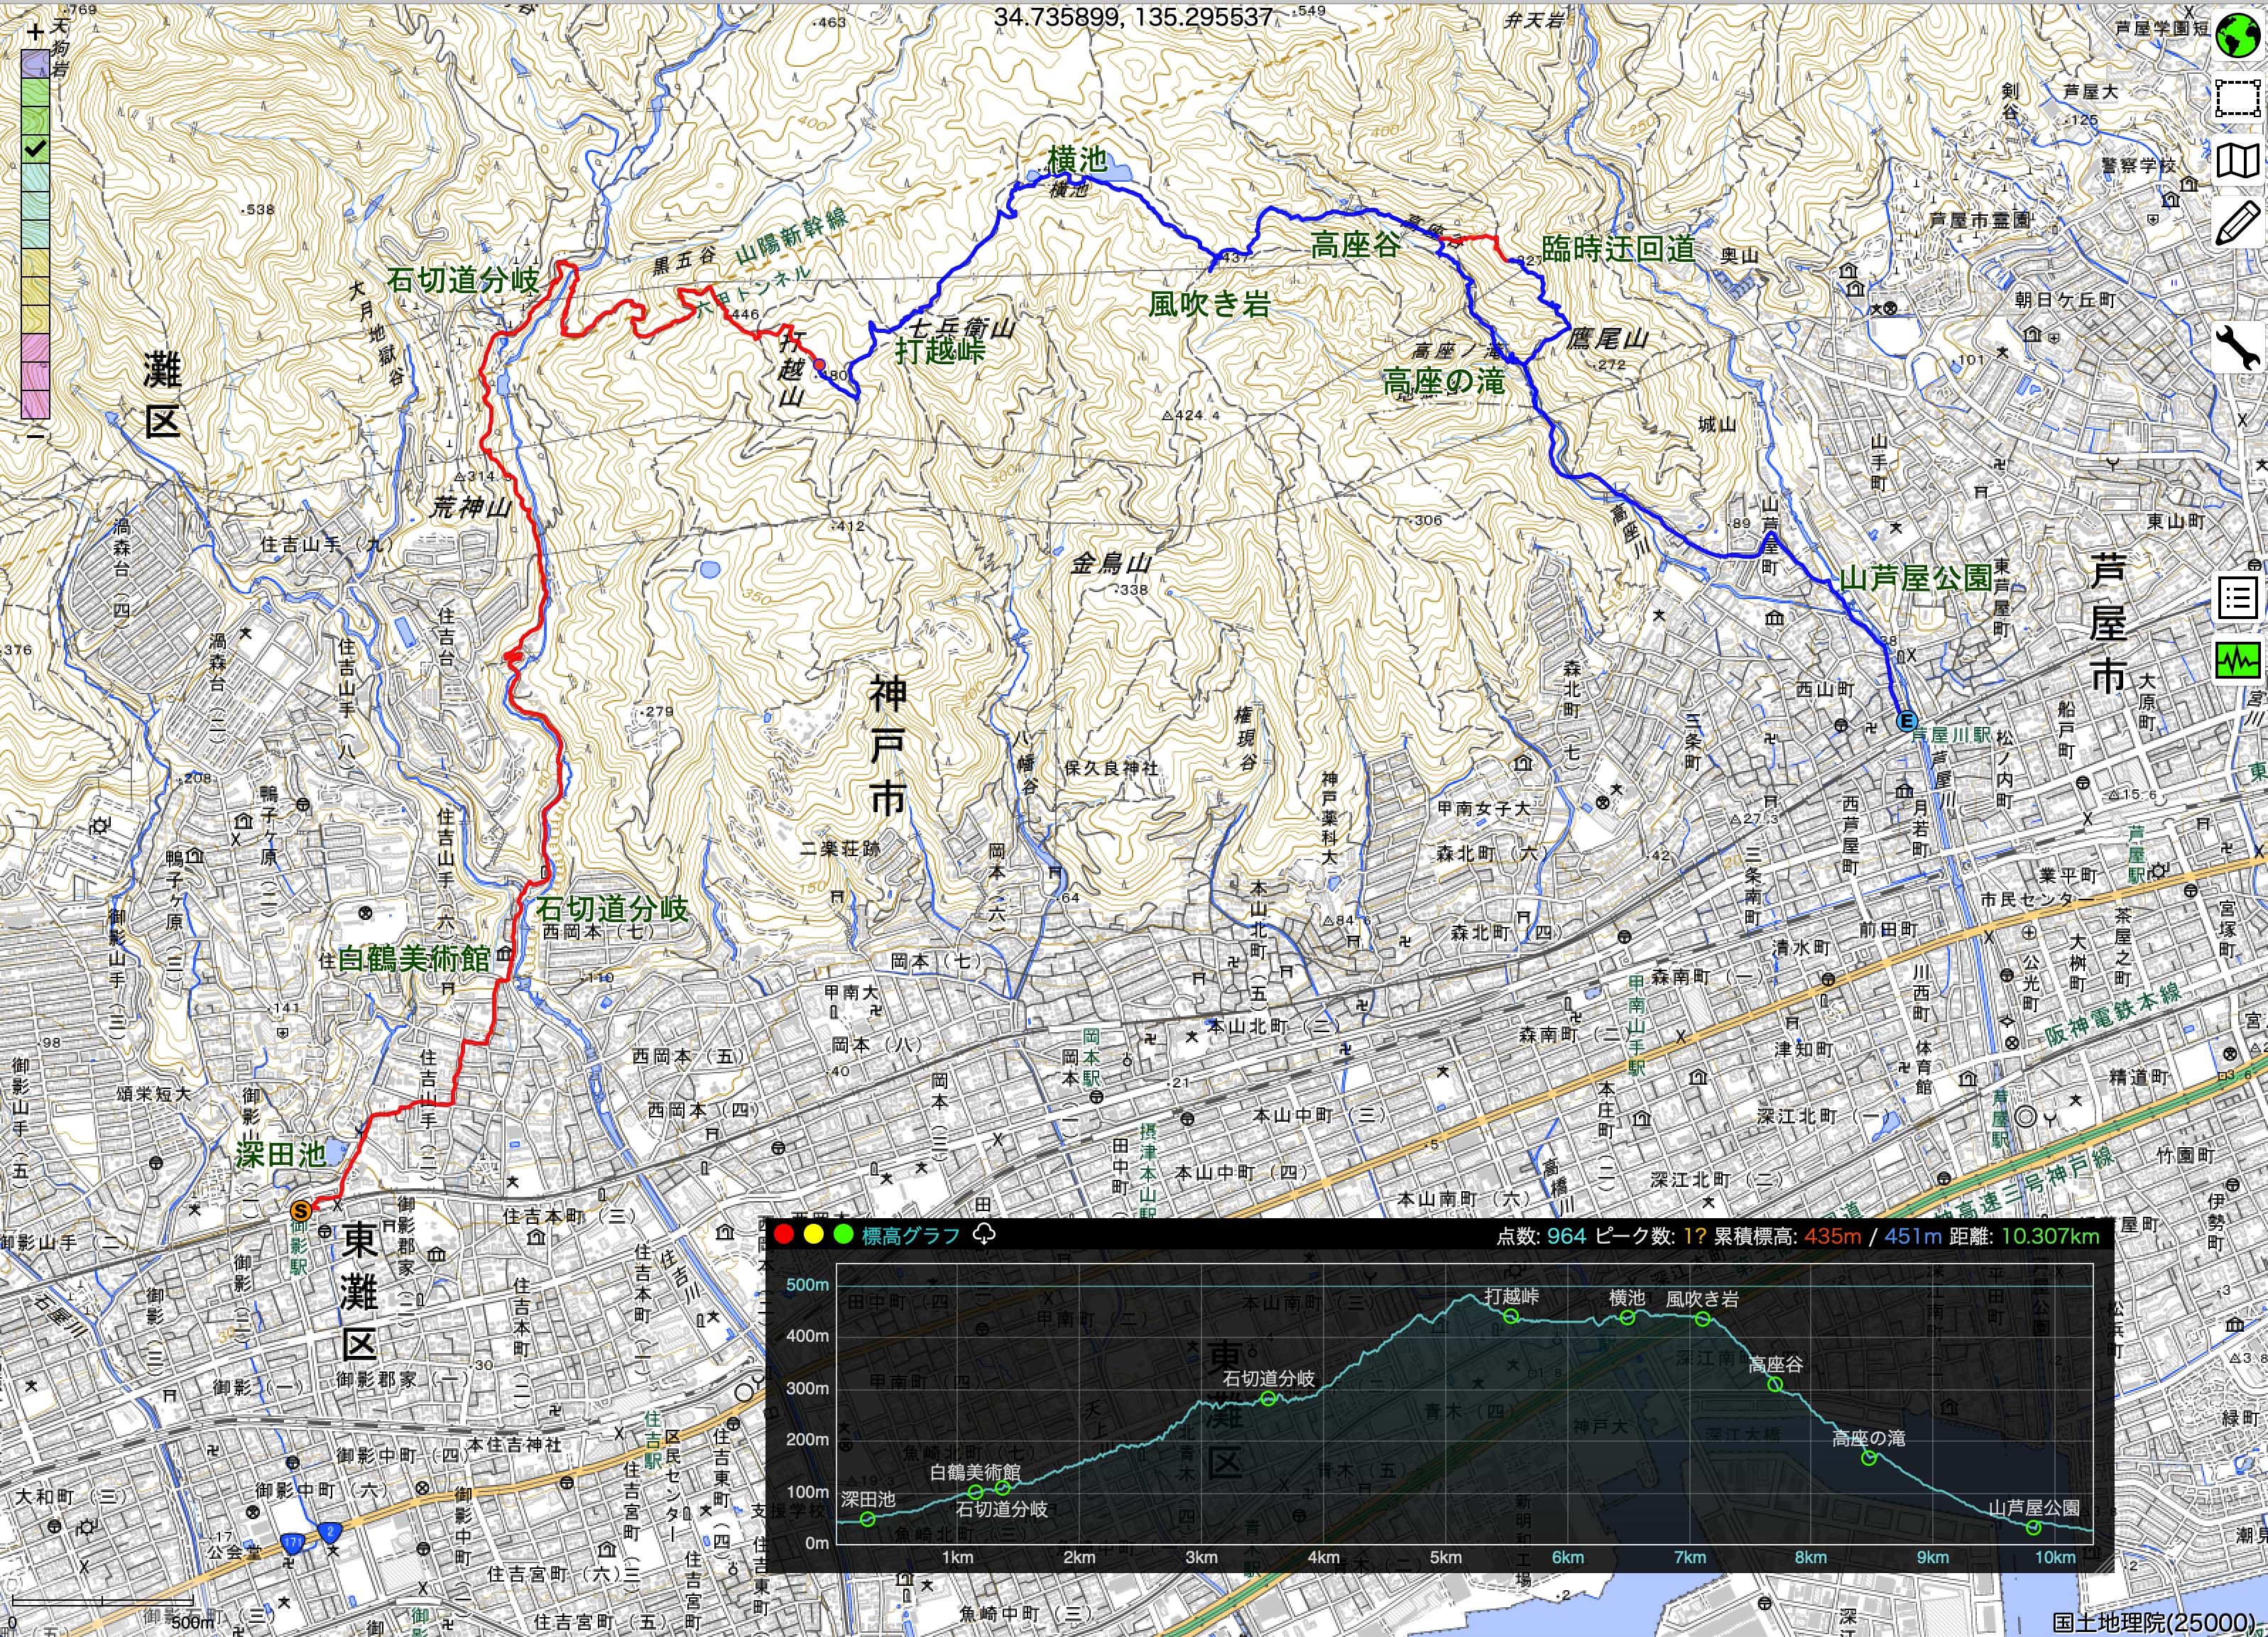This screenshot has height=1637, width=2268.
Task: Select the dashed rectangle selection tool
Action: [x=2238, y=99]
